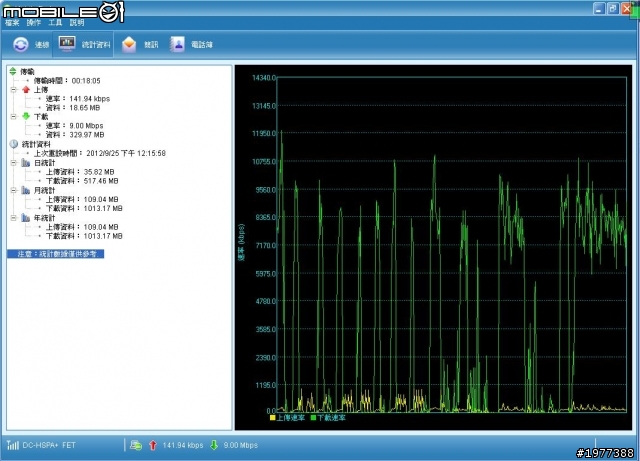This screenshot has width=640, height=461.
Task: Click the yellow 上傳速率 legend swatch
Action: coord(272,418)
